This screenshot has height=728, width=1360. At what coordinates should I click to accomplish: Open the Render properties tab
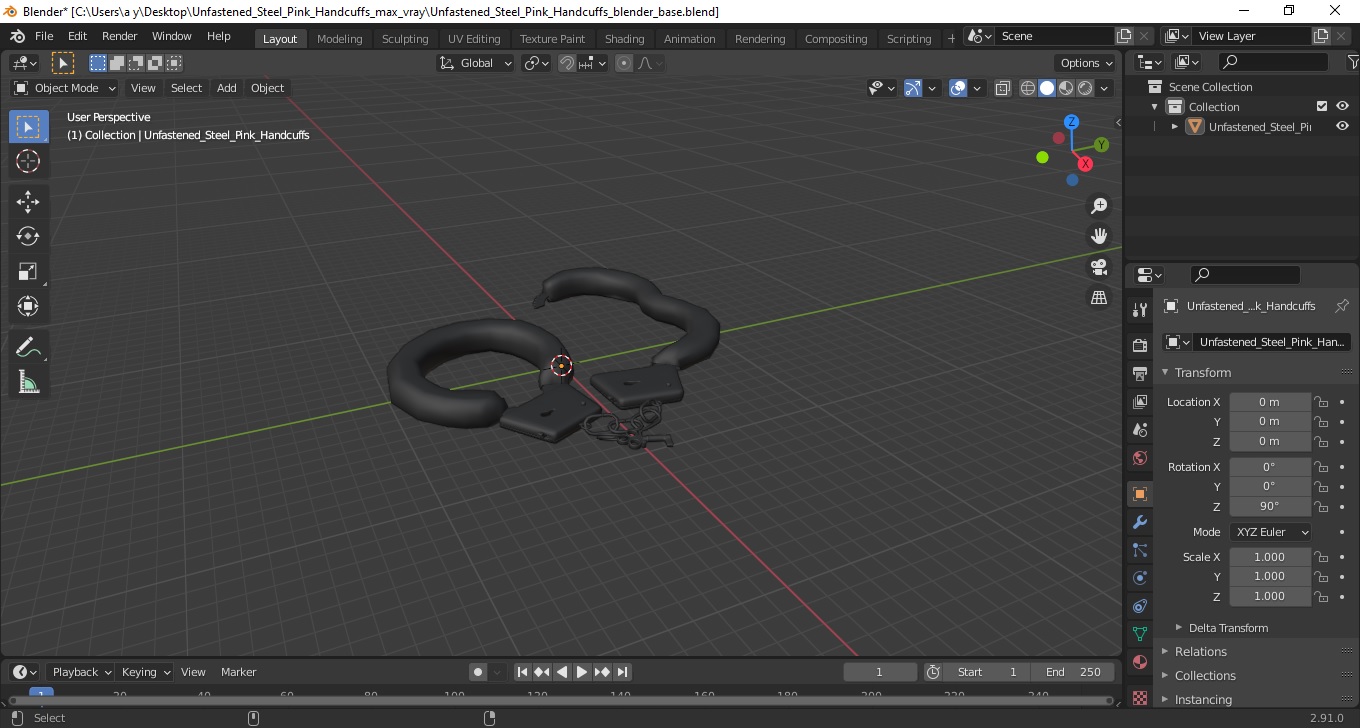click(x=1140, y=346)
